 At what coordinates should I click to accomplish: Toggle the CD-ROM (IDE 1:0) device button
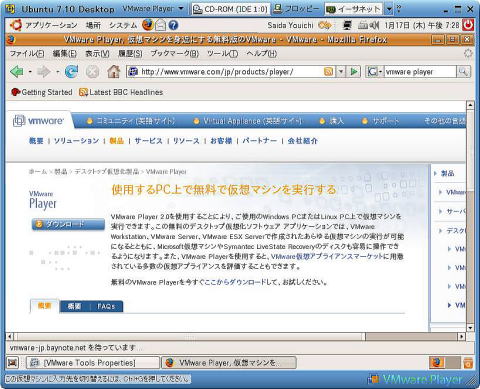(x=231, y=9)
